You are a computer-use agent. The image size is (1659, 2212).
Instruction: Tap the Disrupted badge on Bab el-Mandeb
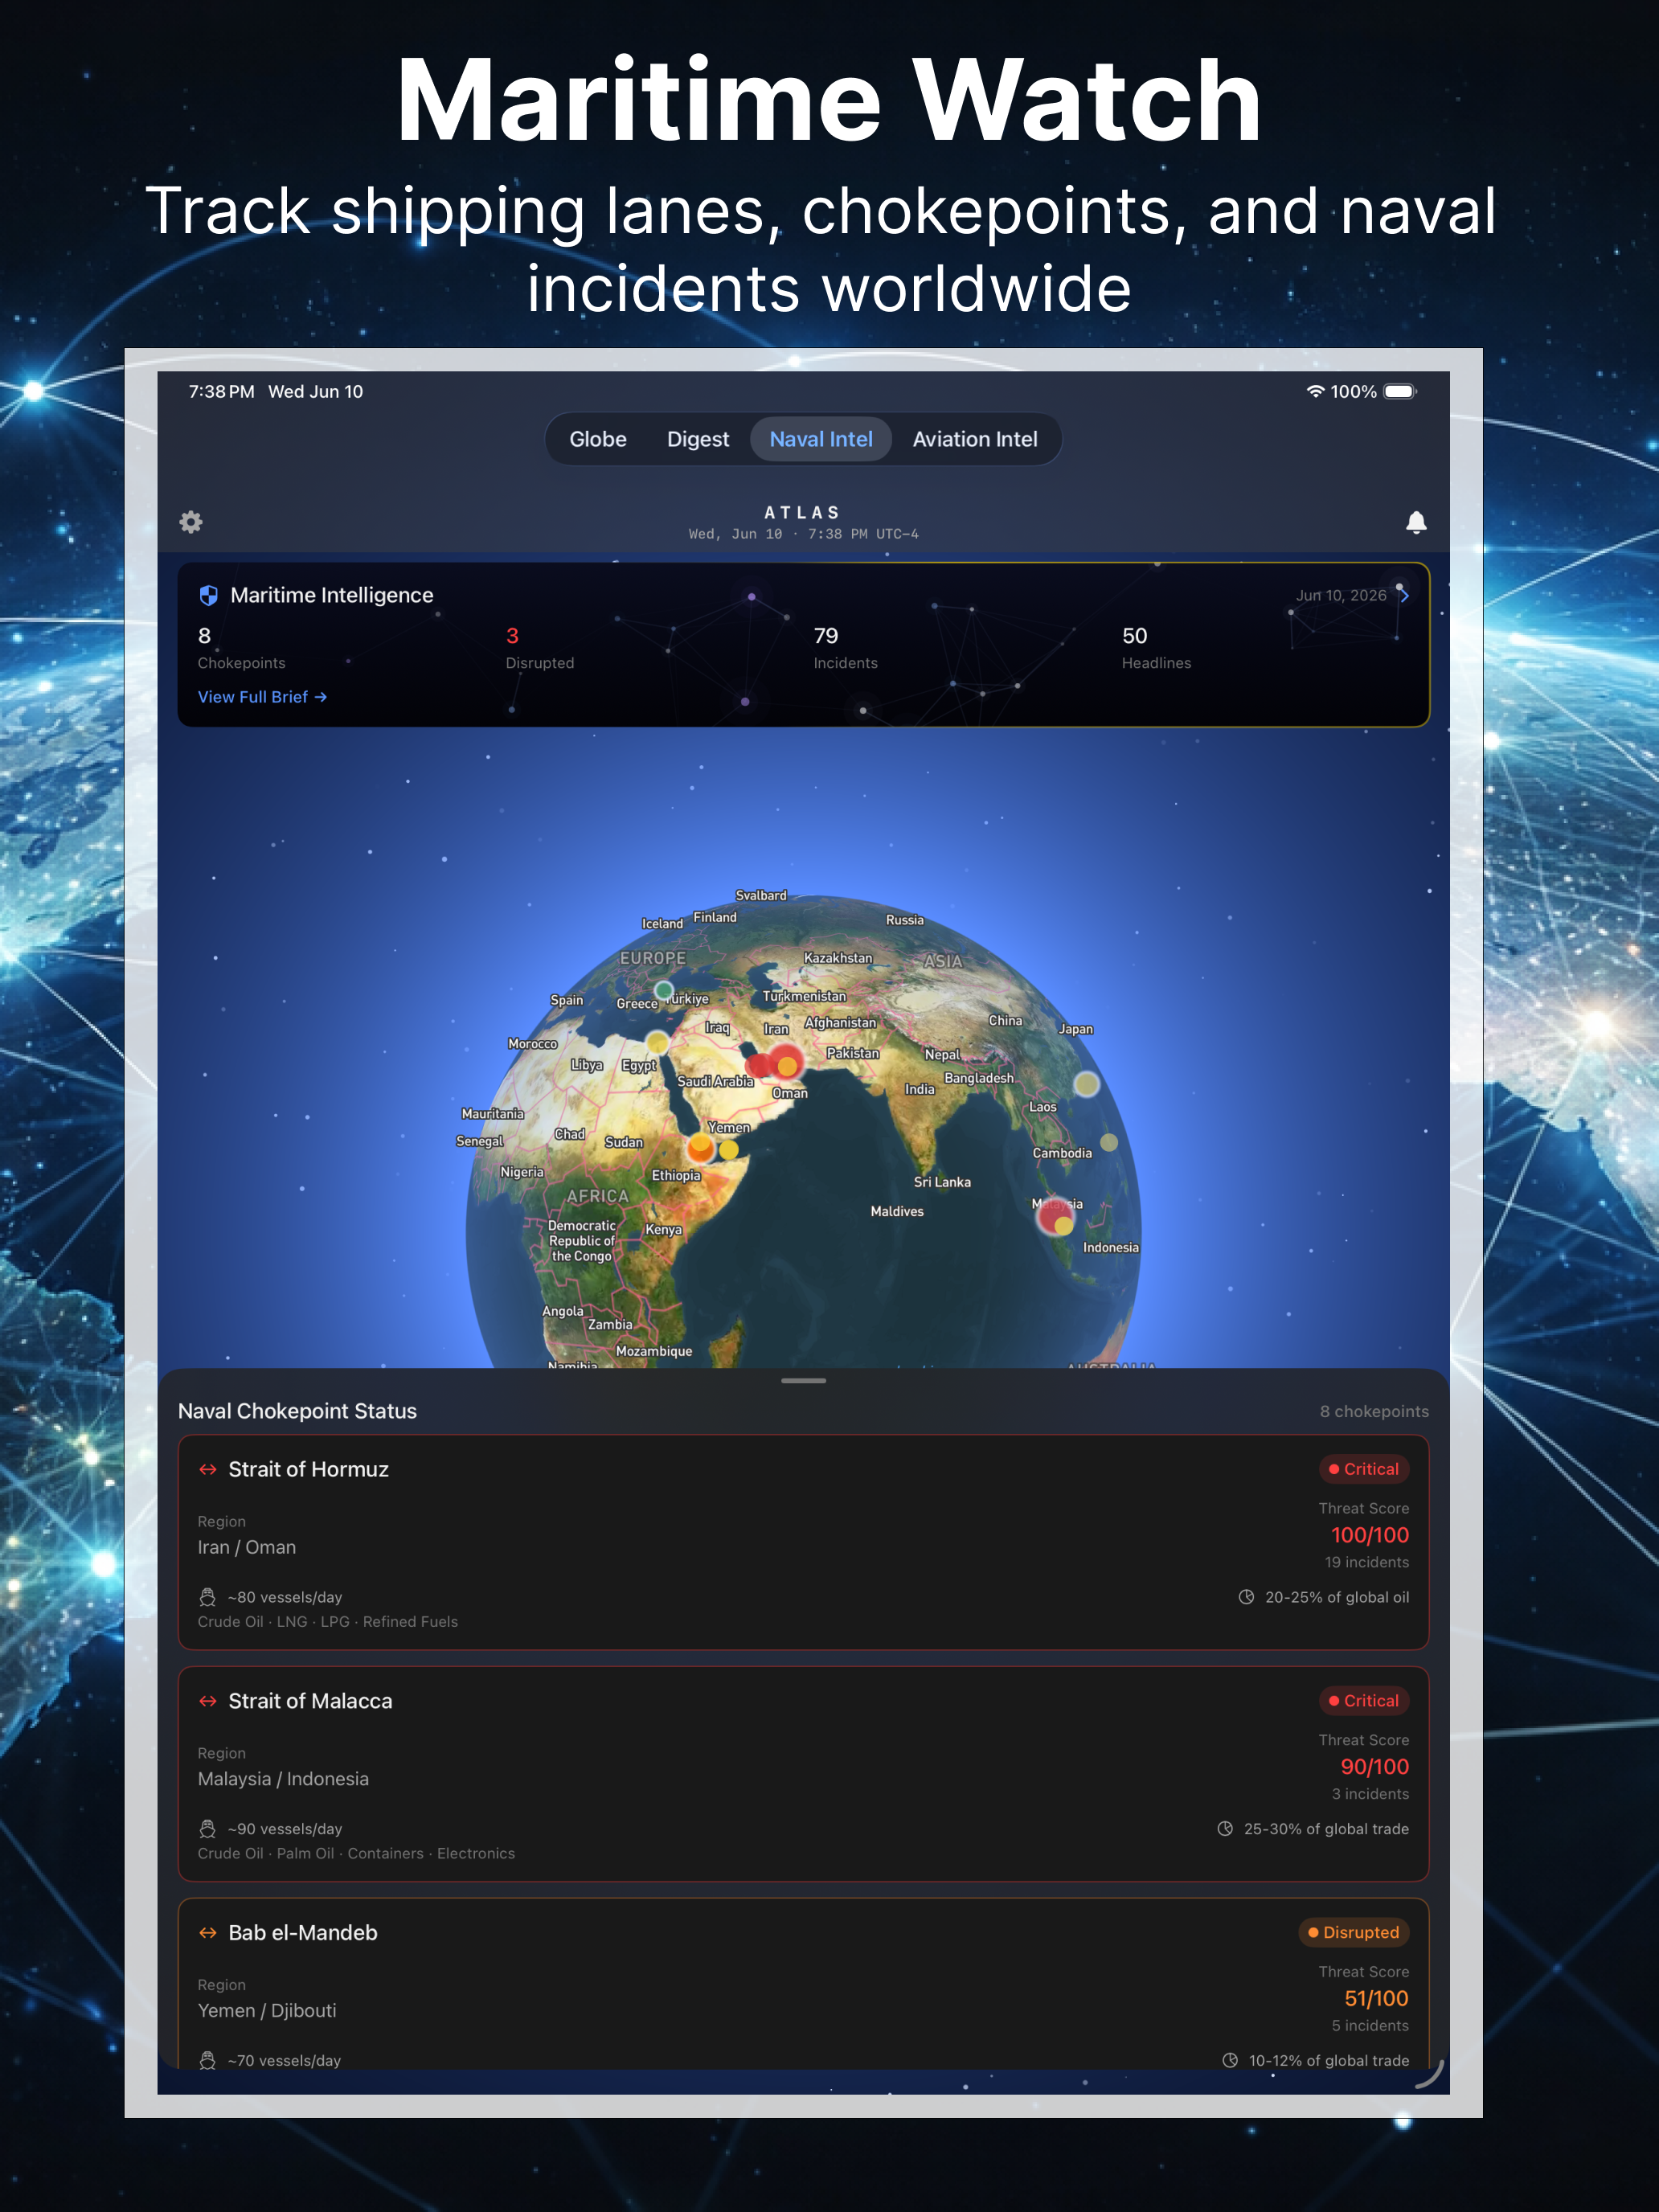coord(1354,1933)
